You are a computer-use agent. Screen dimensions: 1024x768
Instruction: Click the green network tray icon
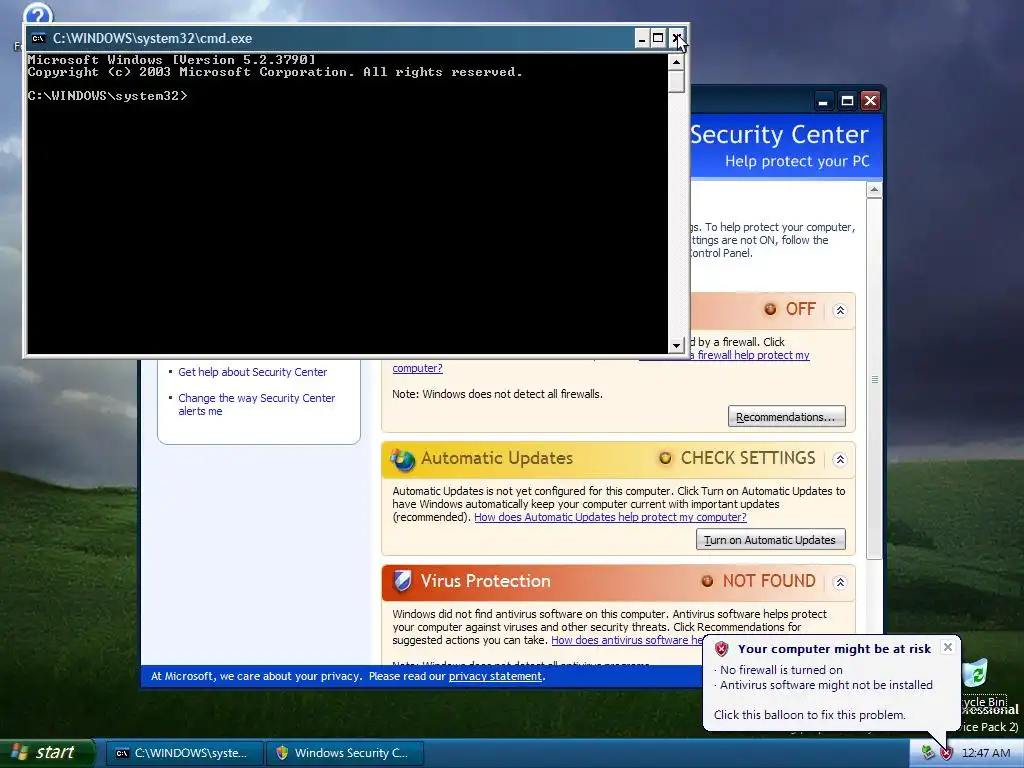coord(928,752)
